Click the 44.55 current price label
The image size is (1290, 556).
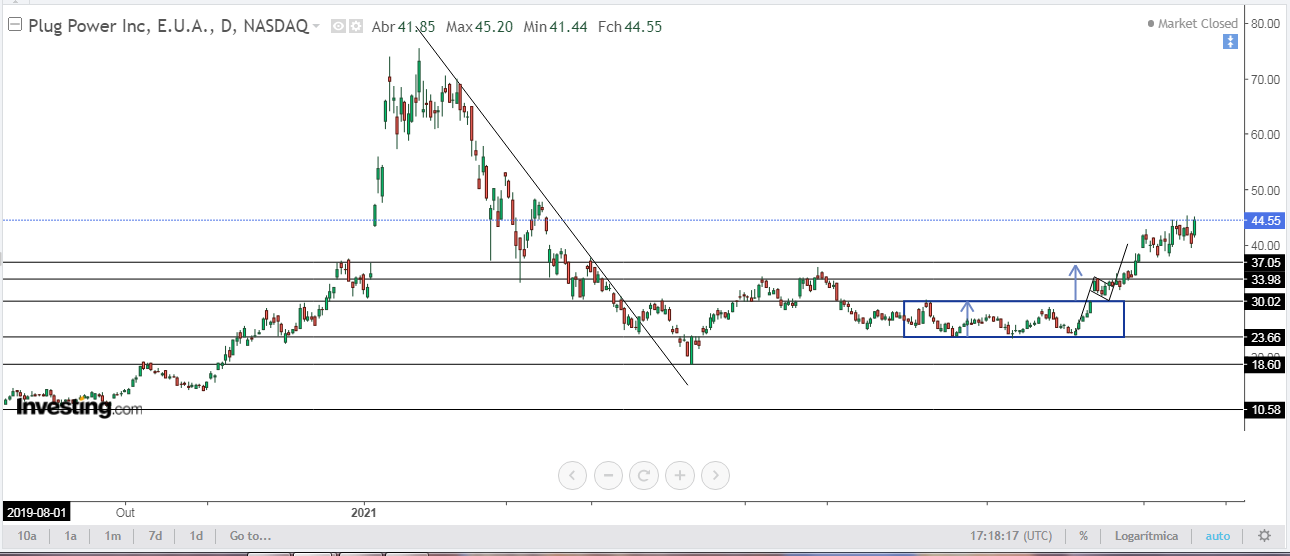1266,220
